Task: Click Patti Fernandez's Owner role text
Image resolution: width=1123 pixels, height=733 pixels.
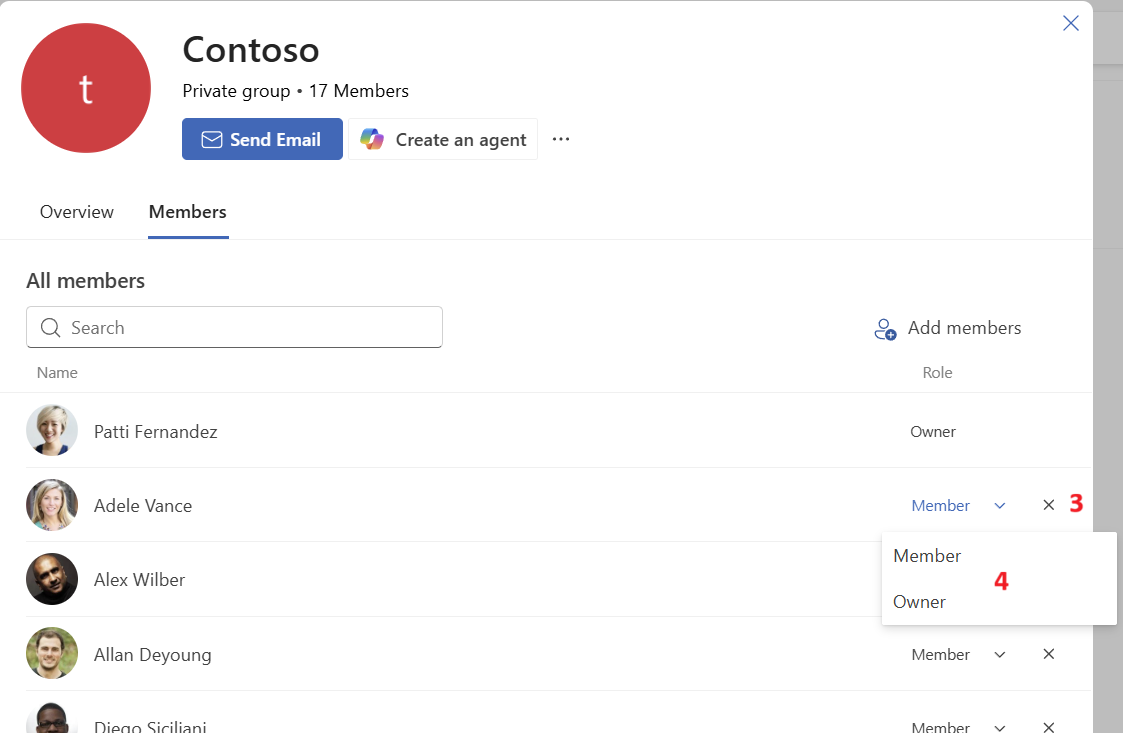Action: pyautogui.click(x=932, y=432)
